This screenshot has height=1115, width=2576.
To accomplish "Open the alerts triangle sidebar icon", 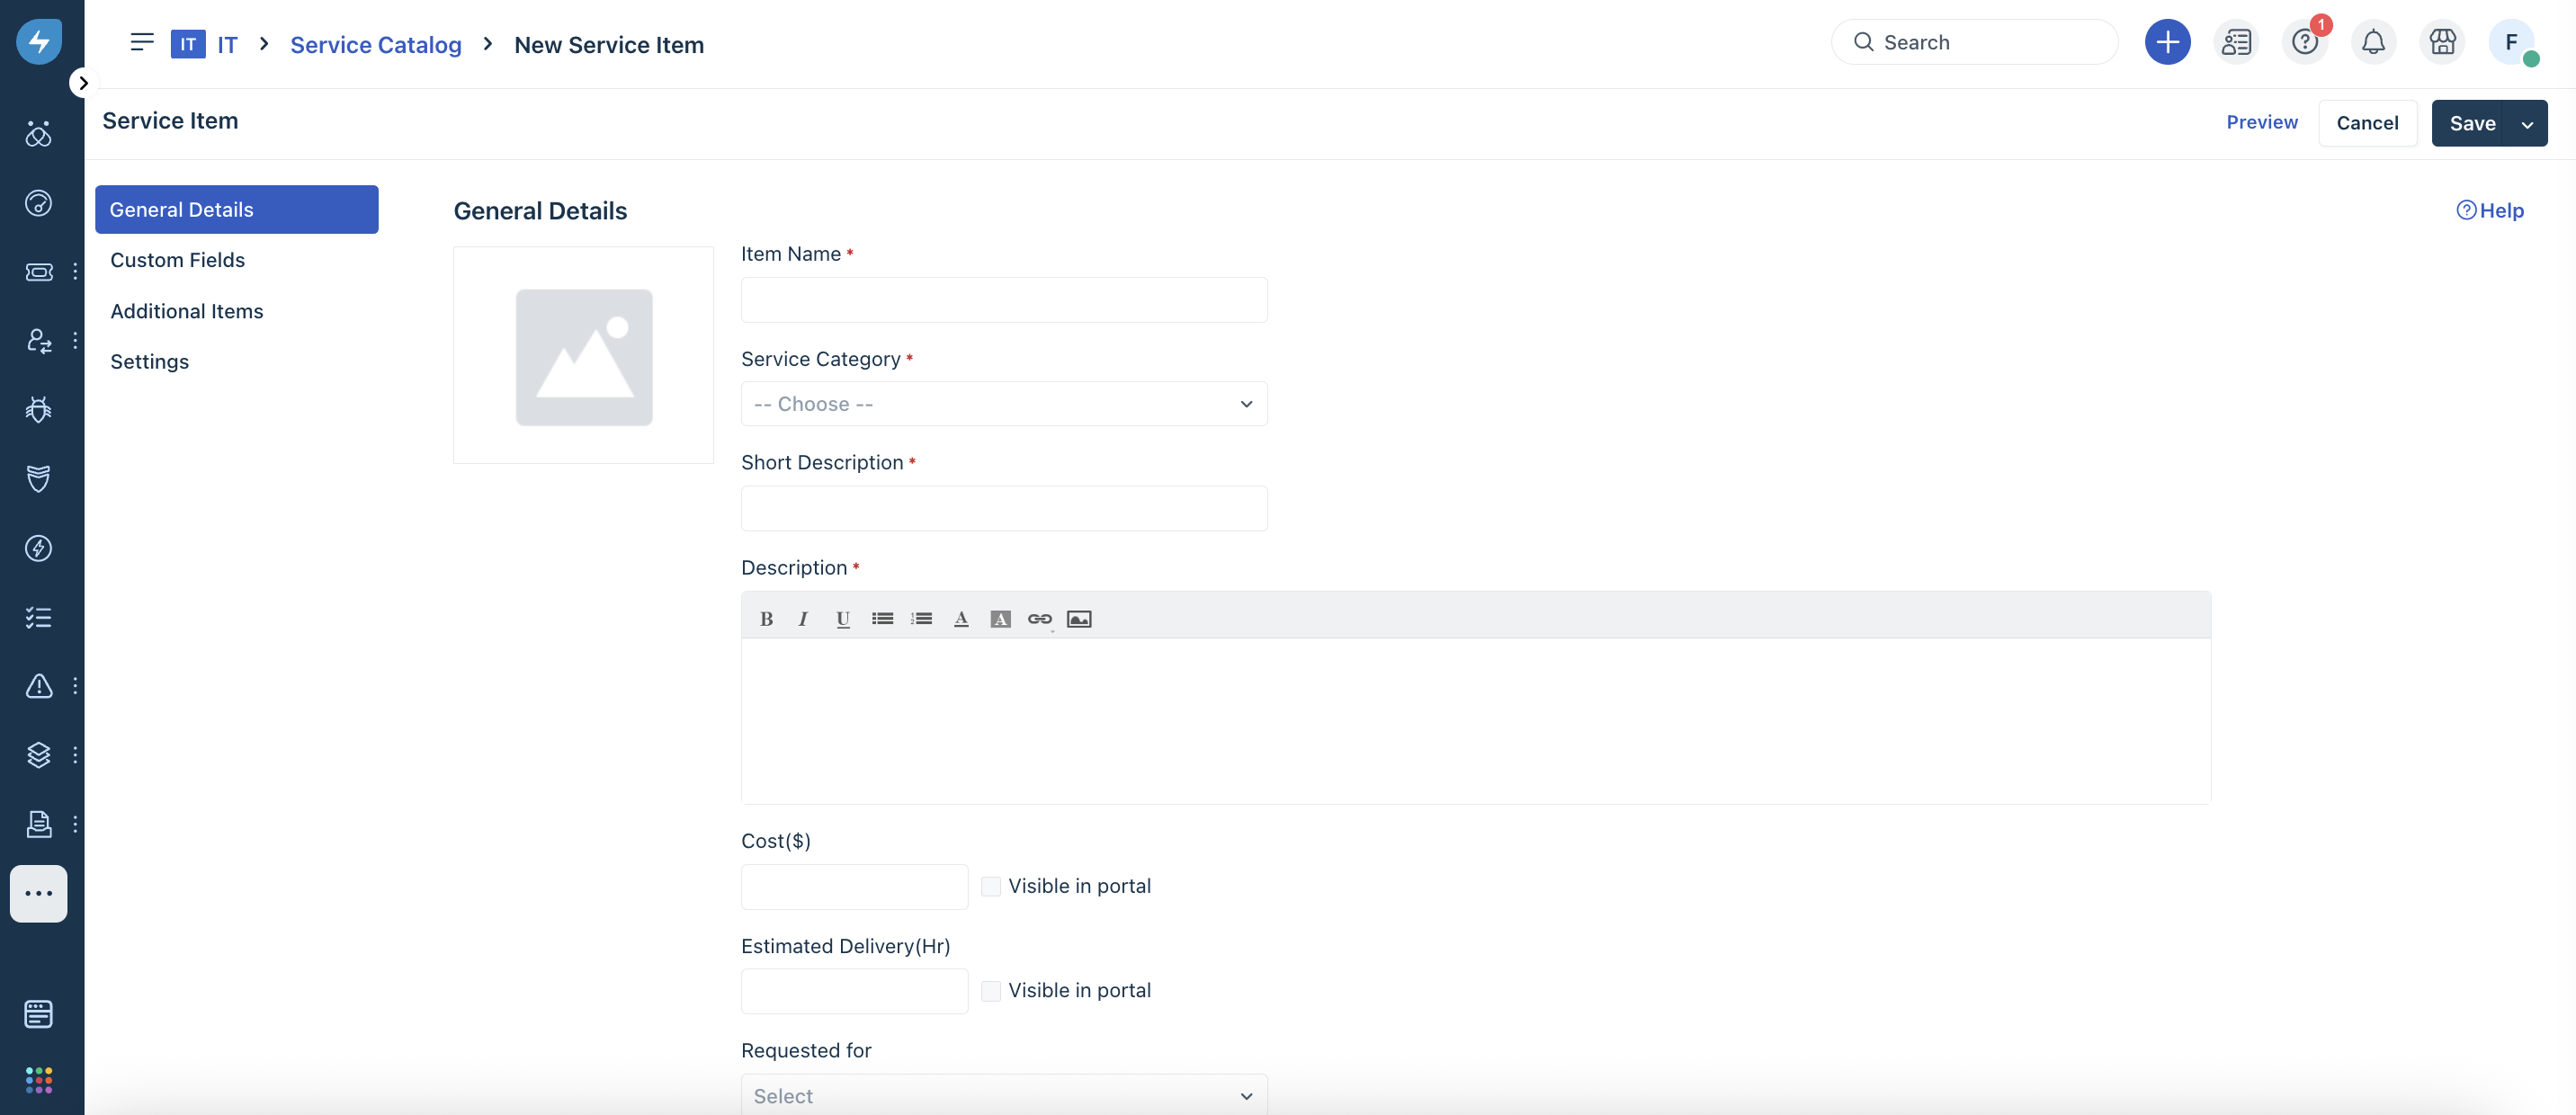I will coord(38,686).
